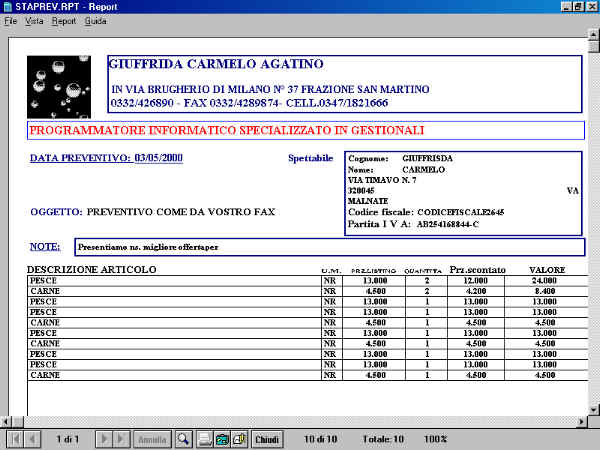
Task: Print the report using the printer icon
Action: point(205,439)
